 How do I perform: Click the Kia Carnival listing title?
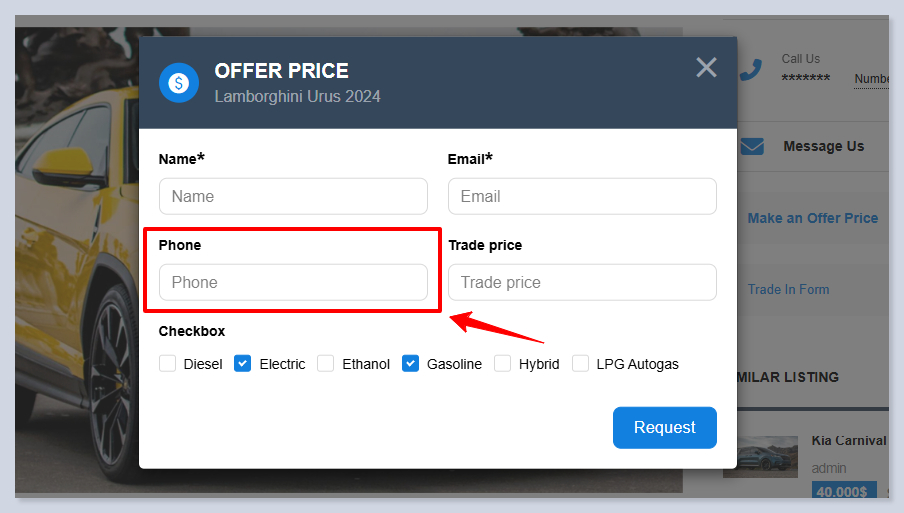[x=848, y=441]
